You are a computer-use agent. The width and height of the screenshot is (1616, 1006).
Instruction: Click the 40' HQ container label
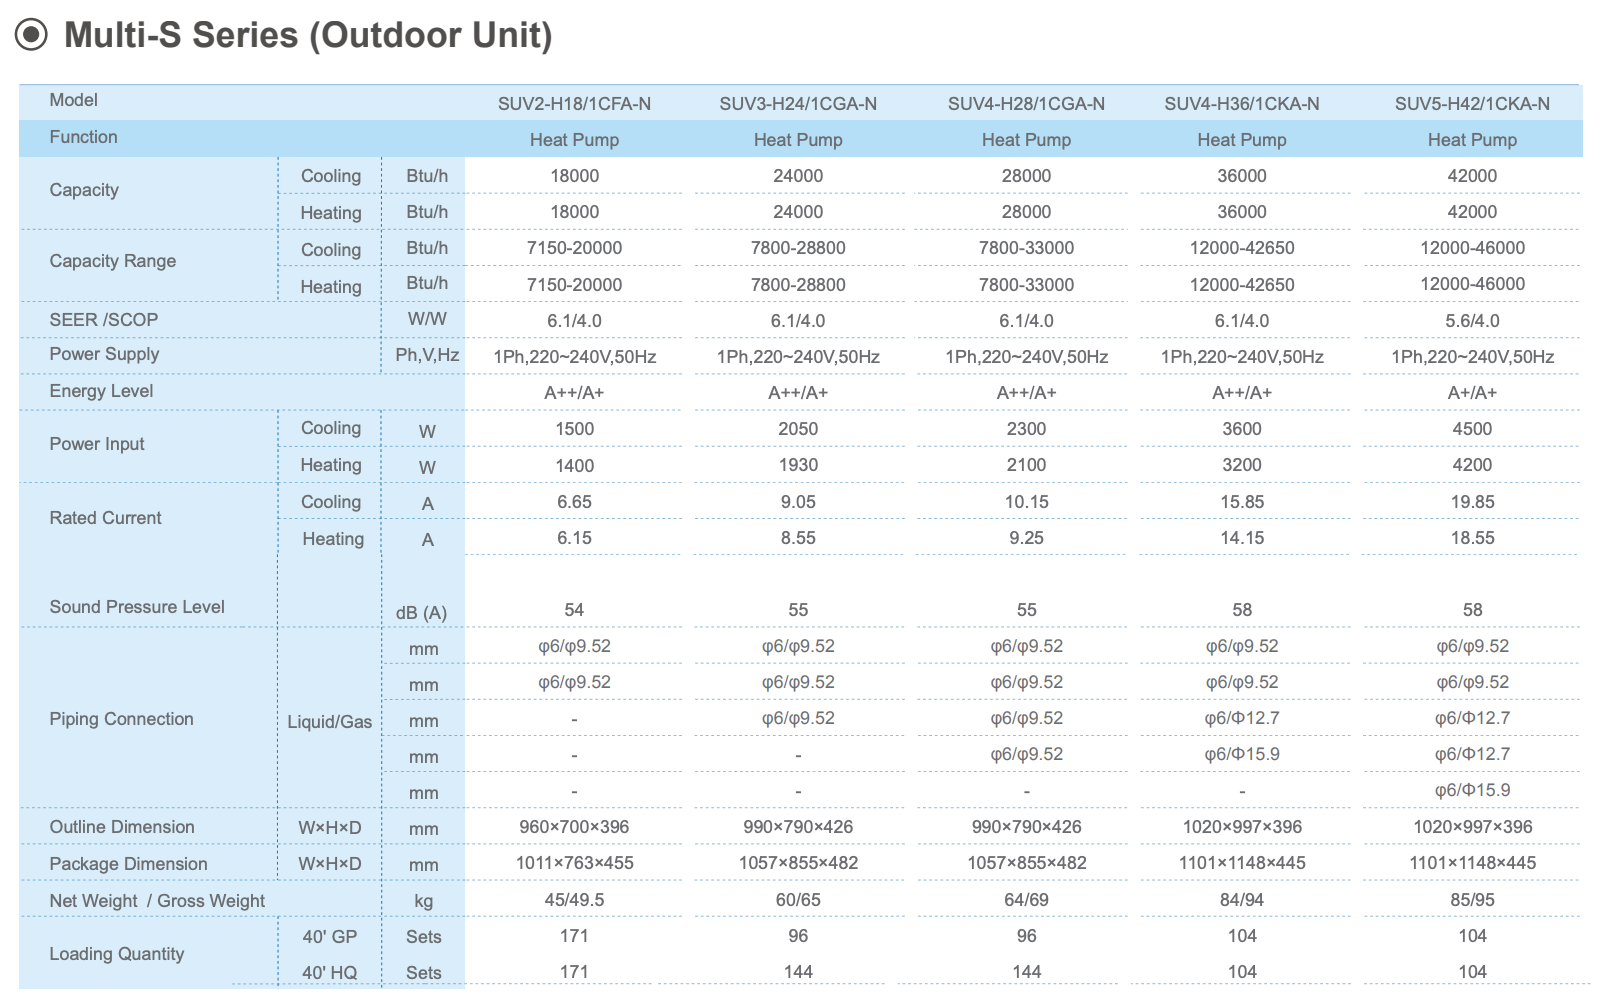329,973
